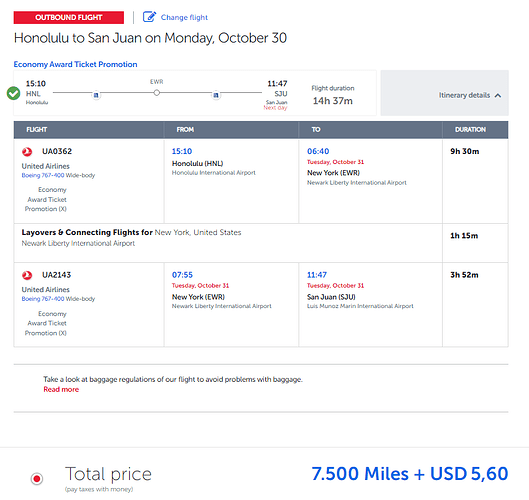
Task: Click Boeing 767-400 link under UA2143
Action: point(43,299)
